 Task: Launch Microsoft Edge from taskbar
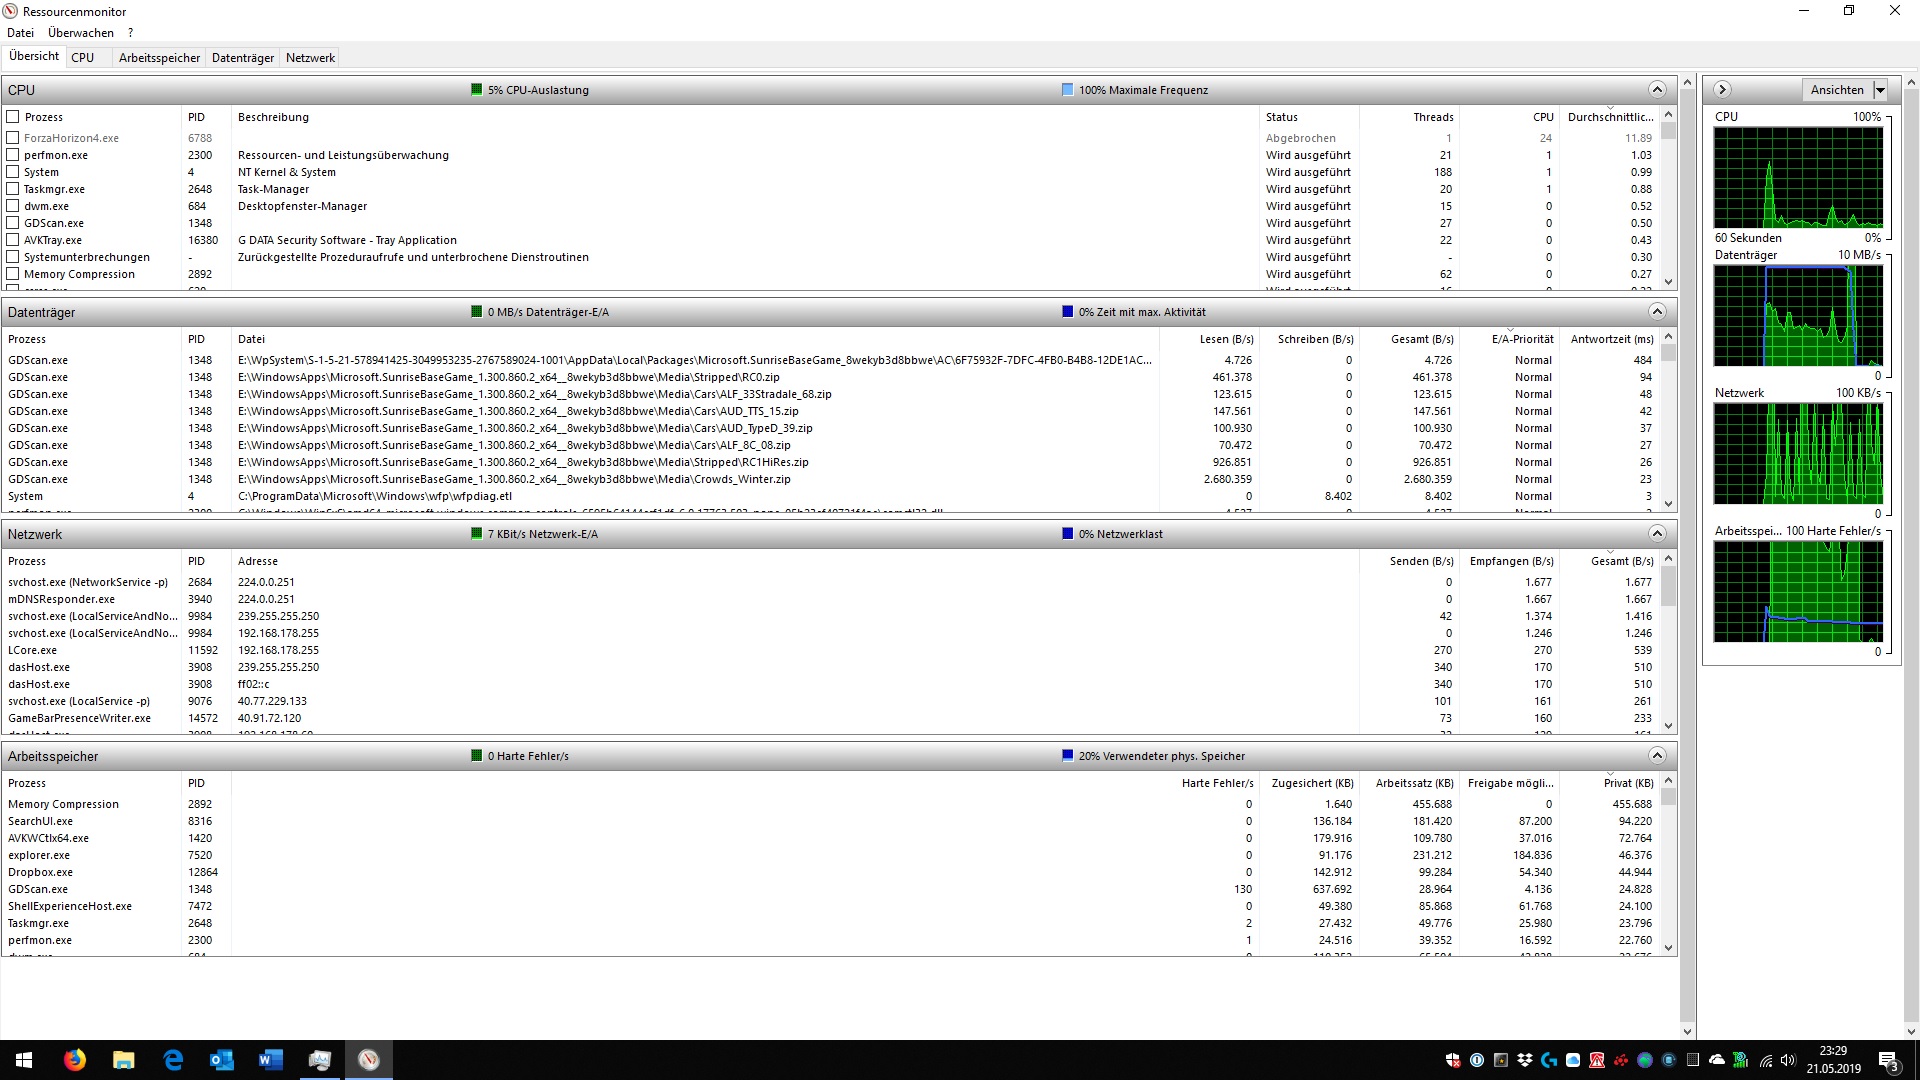[173, 1060]
